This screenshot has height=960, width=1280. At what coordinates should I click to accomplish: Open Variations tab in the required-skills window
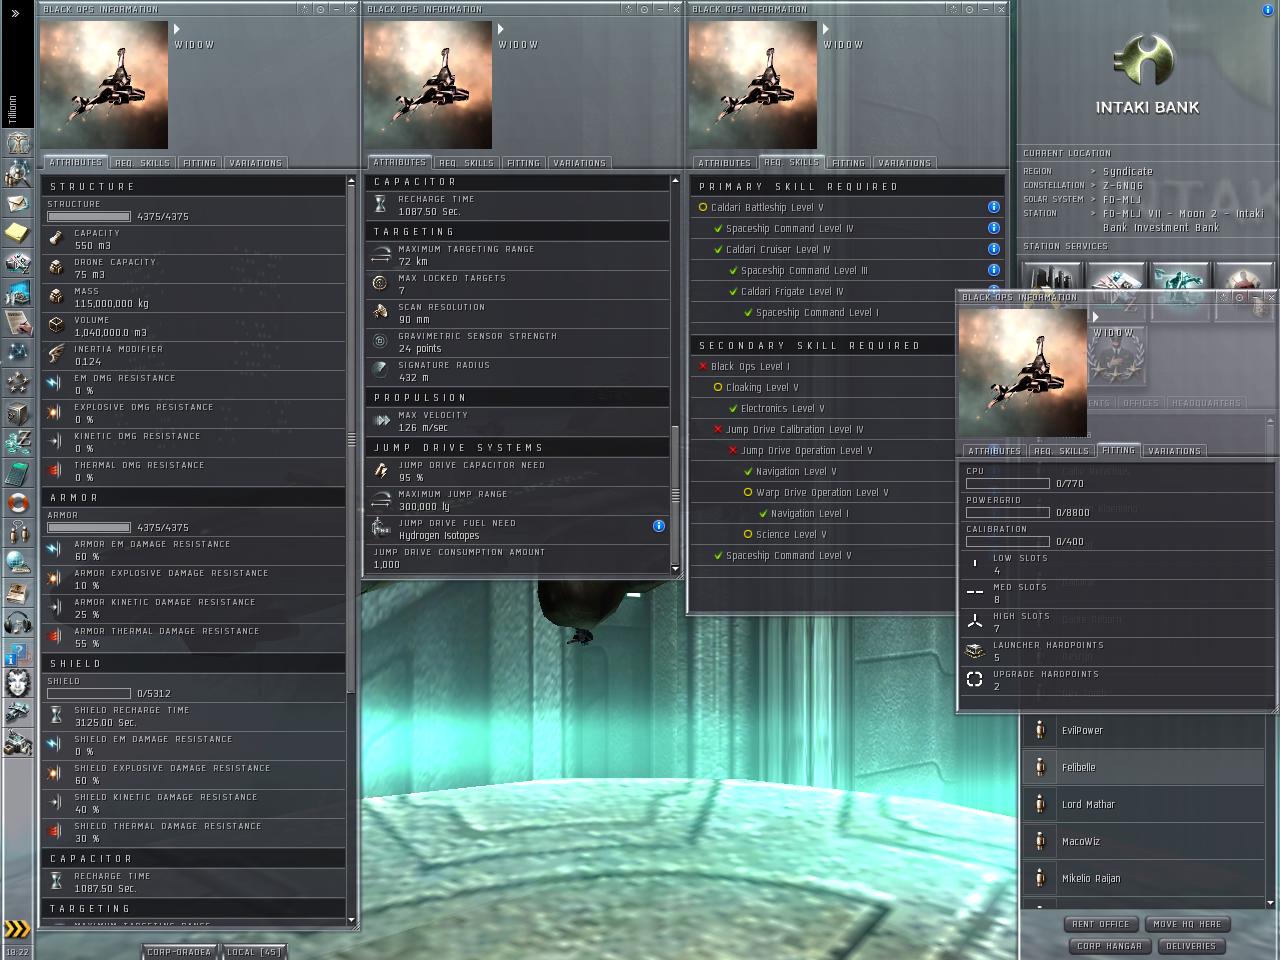(904, 163)
